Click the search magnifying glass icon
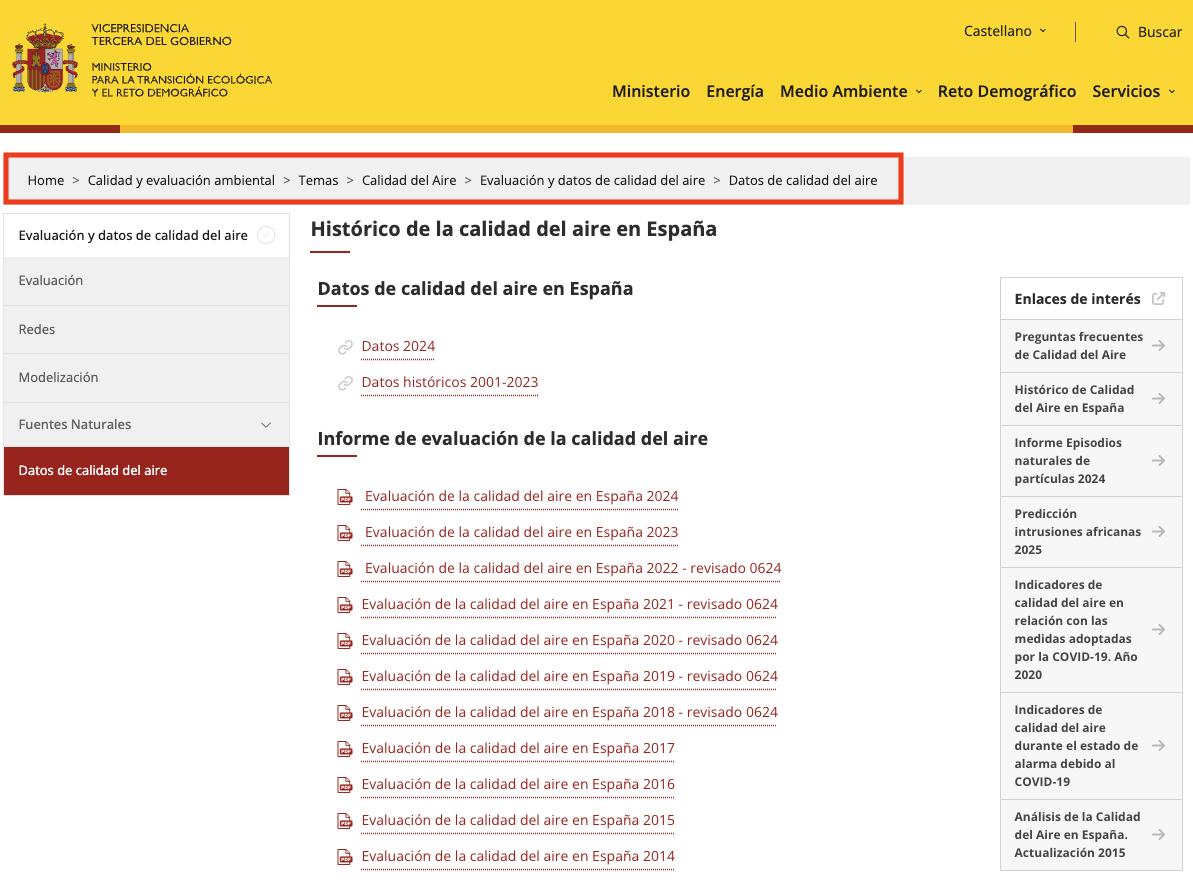The width and height of the screenshot is (1193, 882). coord(1122,32)
